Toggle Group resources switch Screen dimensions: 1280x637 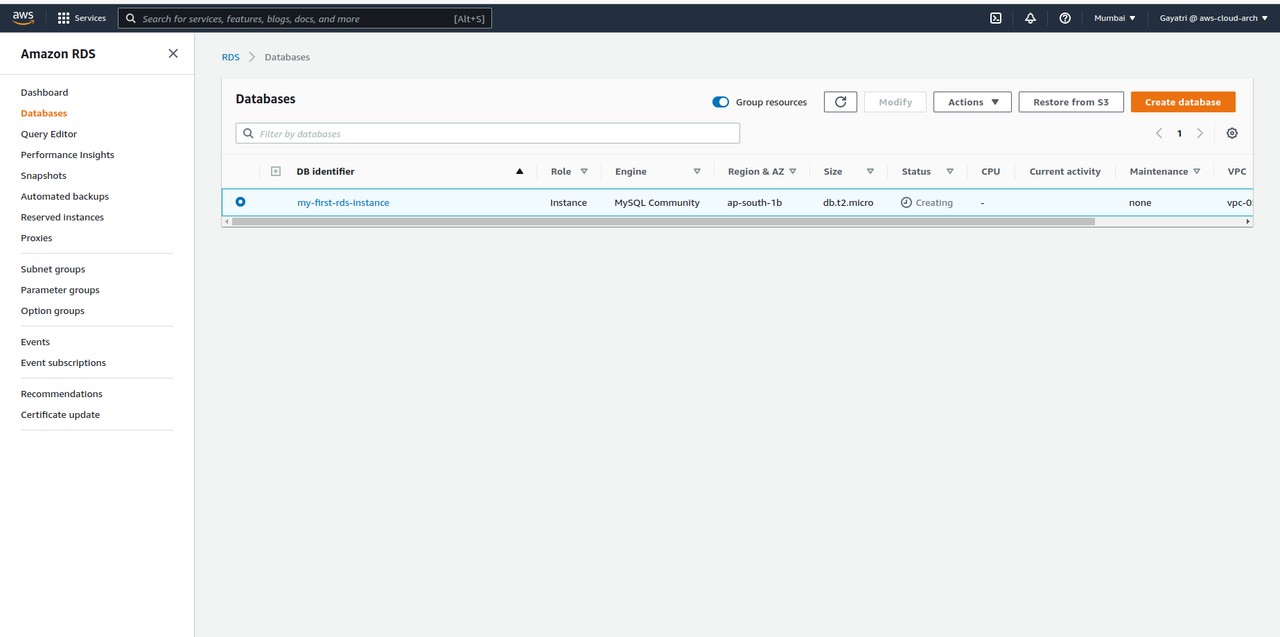tap(721, 102)
